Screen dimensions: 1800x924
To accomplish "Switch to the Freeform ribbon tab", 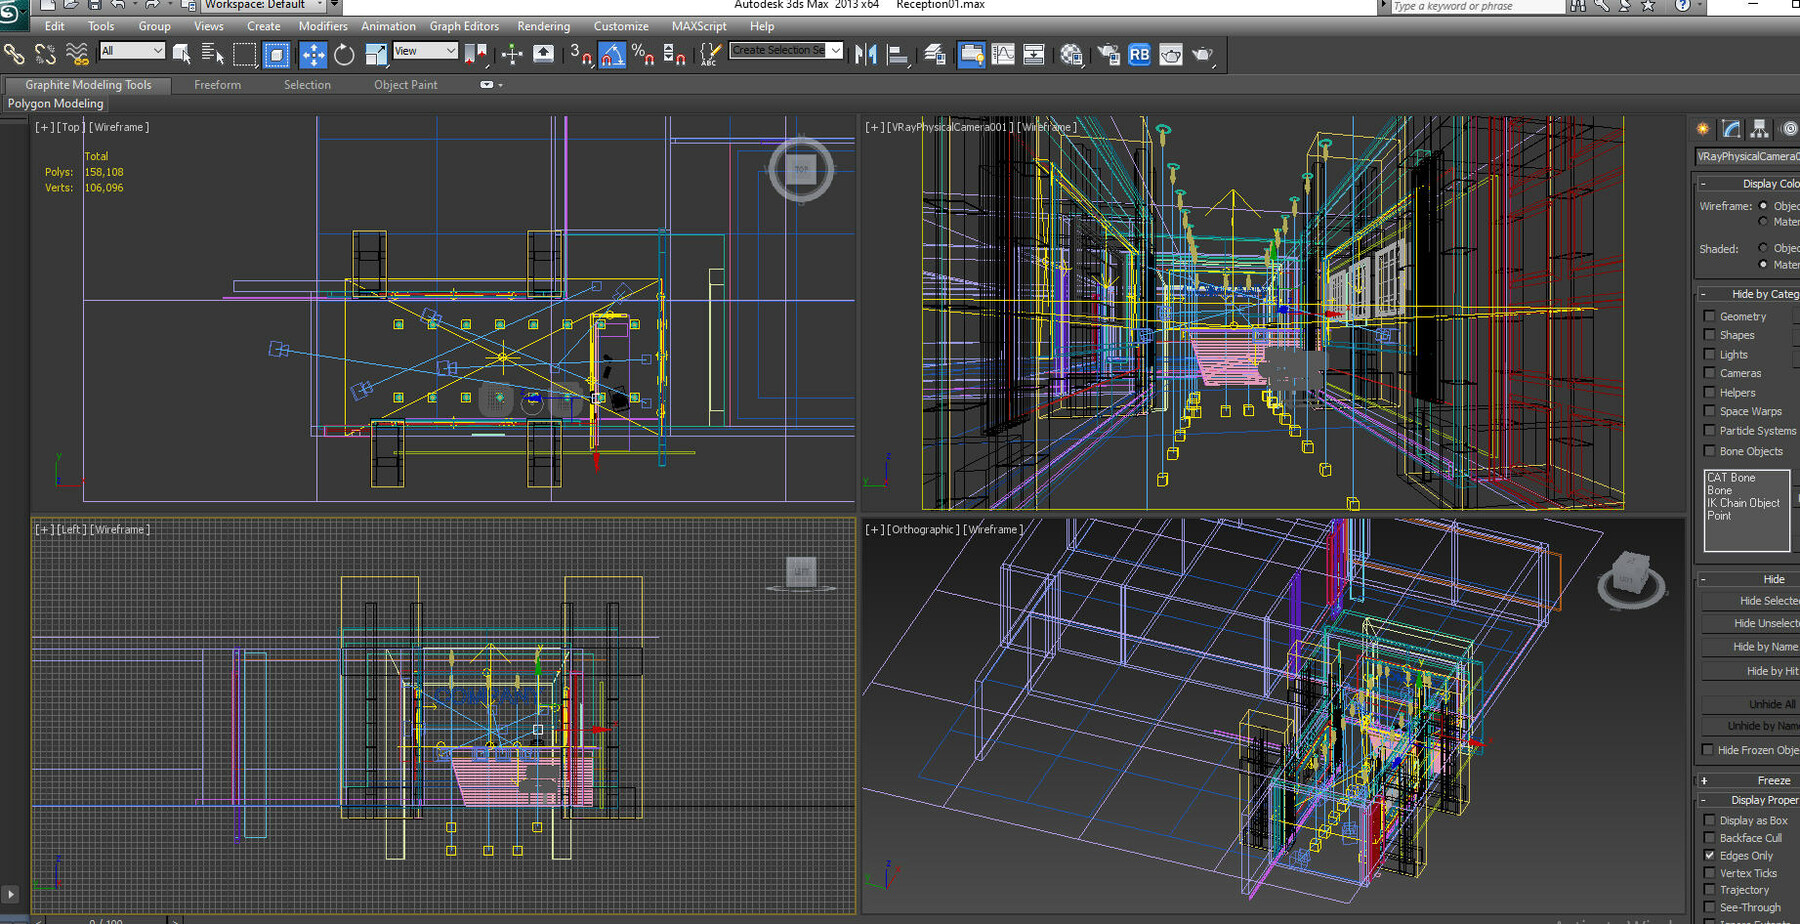I will click(217, 85).
